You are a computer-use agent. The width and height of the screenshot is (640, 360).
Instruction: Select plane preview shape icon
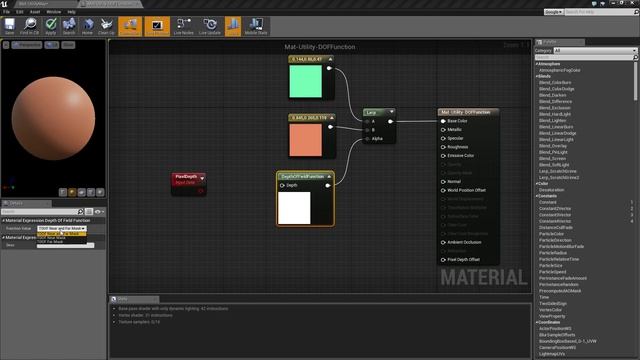coord(82,192)
